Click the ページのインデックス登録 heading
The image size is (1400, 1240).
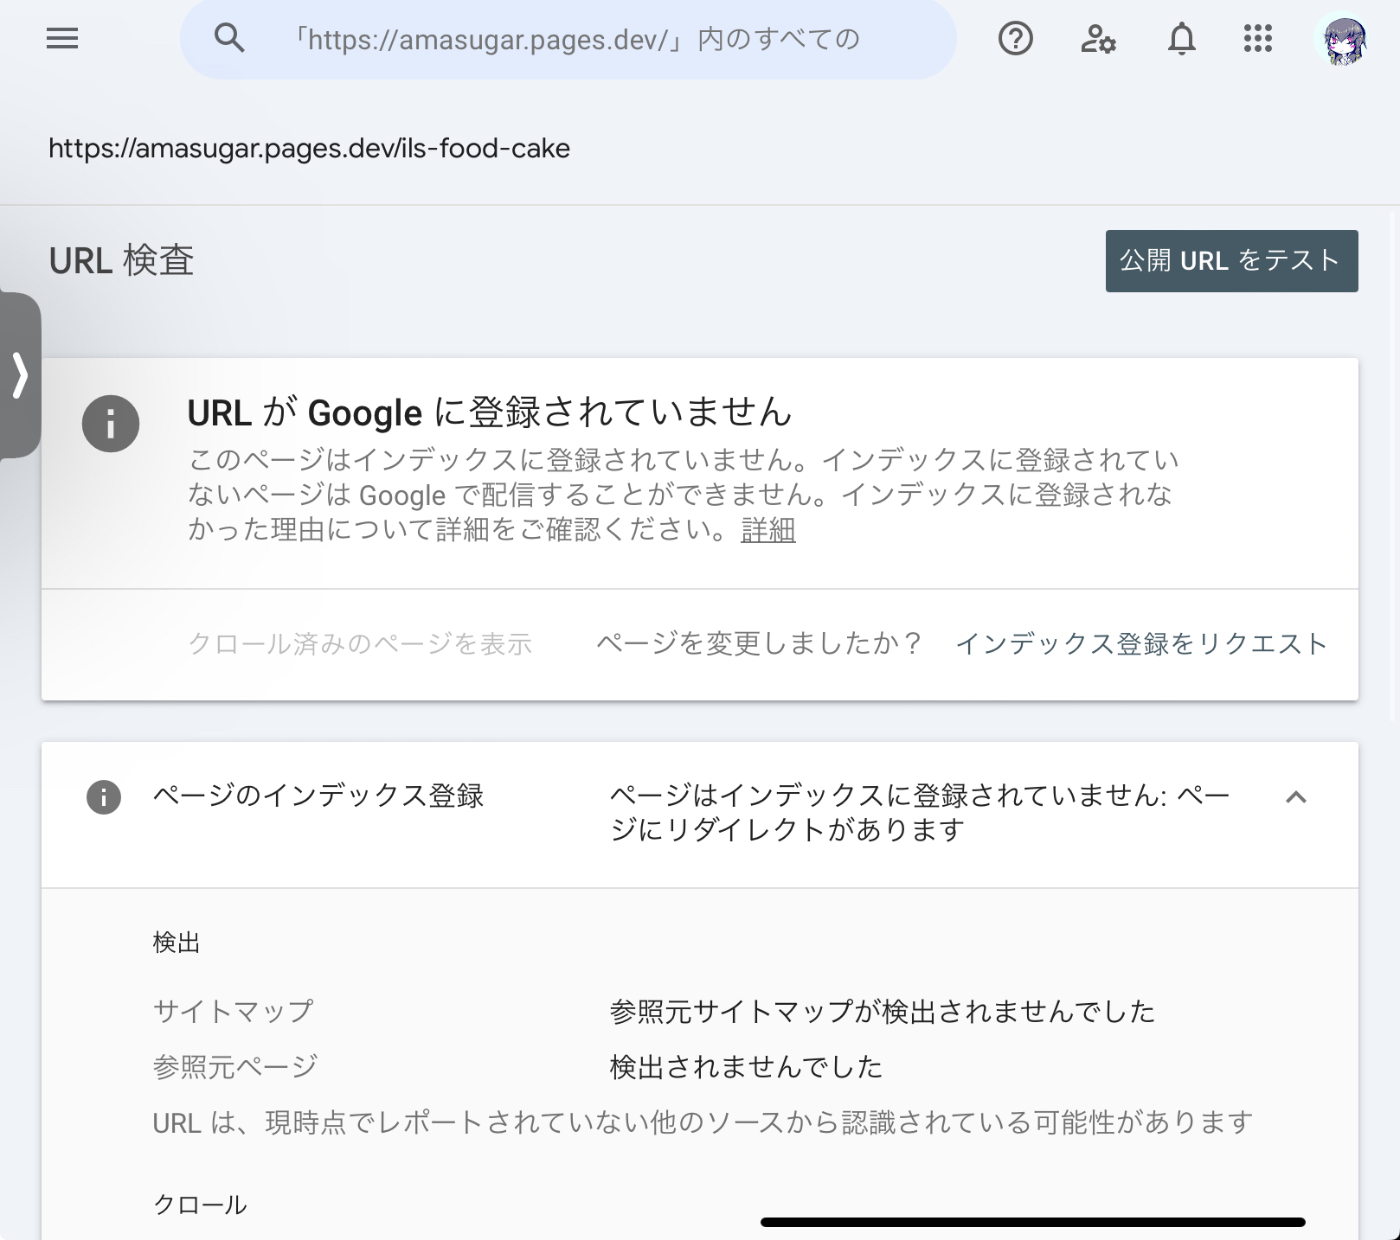coord(318,796)
